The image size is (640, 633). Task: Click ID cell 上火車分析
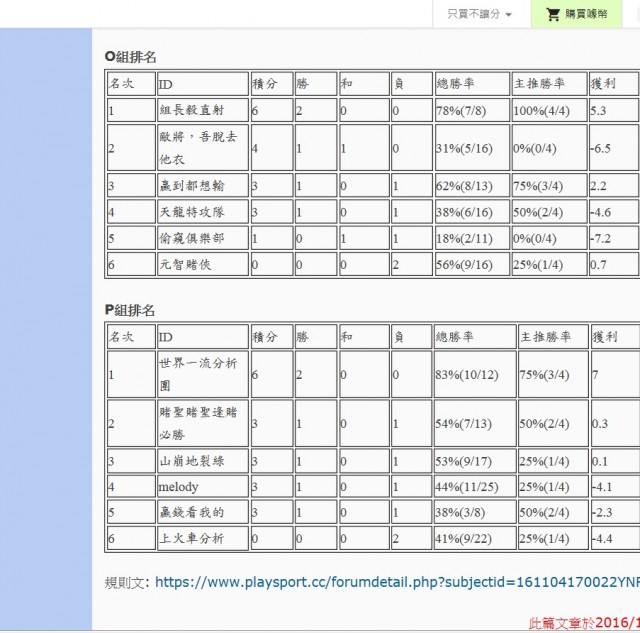(x=203, y=538)
